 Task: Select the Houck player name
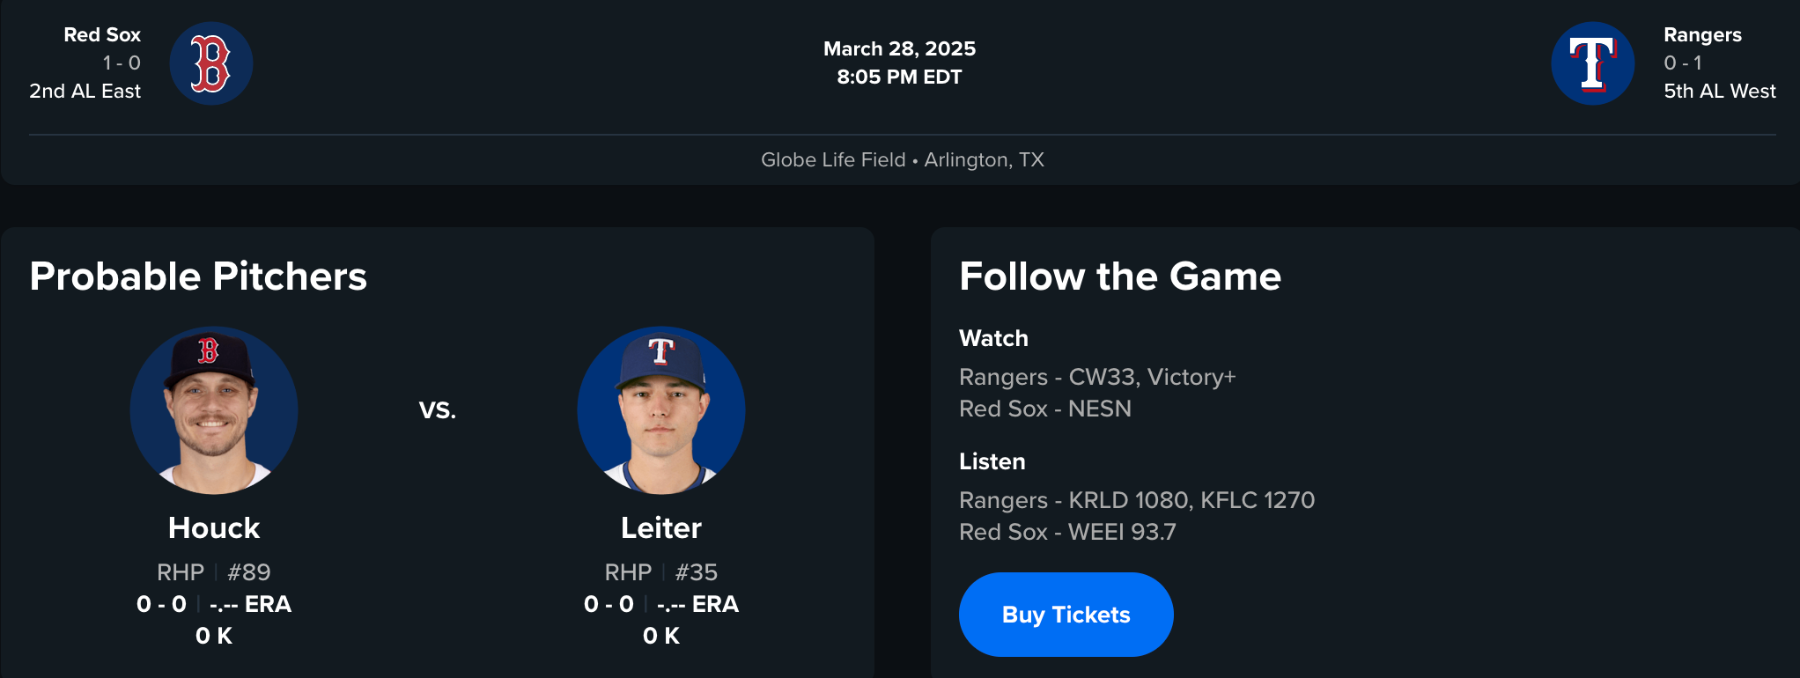point(214,528)
